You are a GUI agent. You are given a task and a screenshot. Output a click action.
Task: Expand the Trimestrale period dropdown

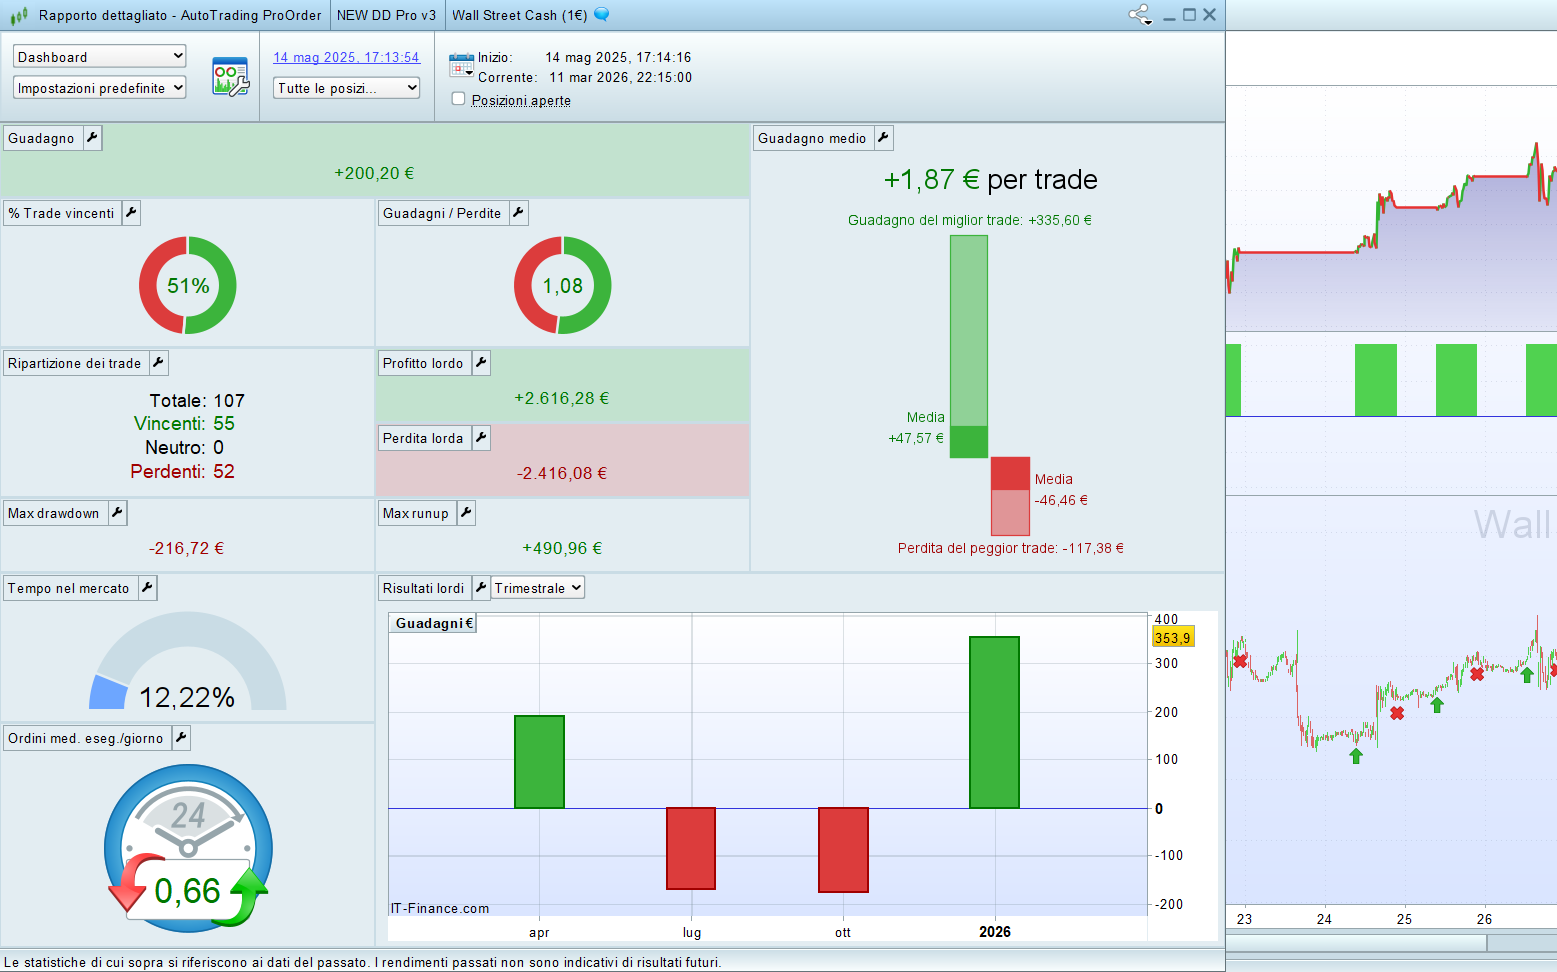click(x=537, y=588)
